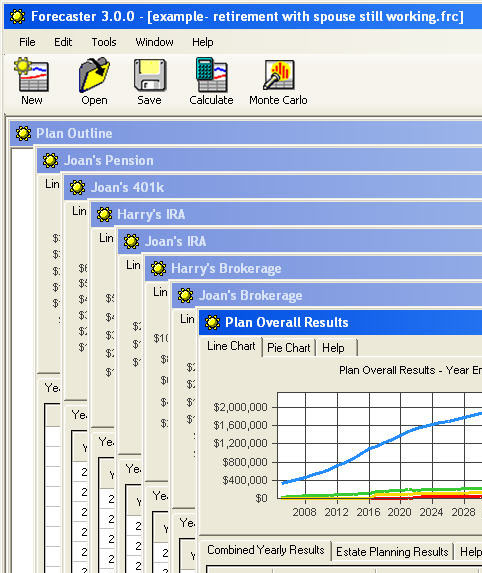482x573 pixels.
Task: Activate the Joan's IRA window title bar
Action: [x=300, y=242]
